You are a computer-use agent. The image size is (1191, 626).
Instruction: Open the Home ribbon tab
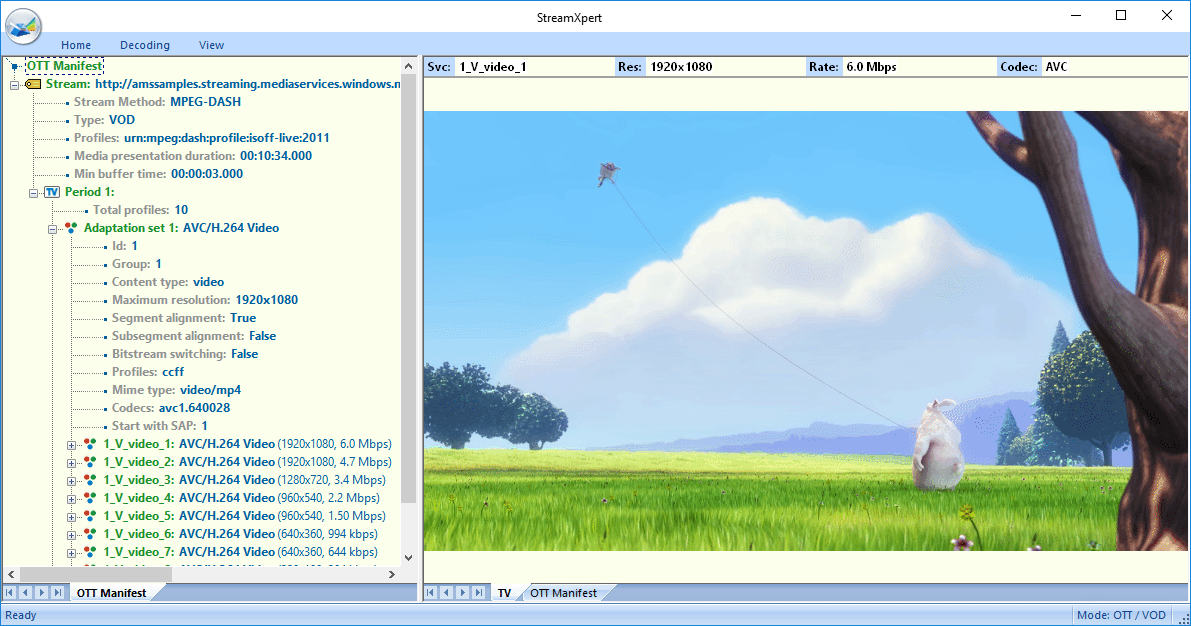pyautogui.click(x=76, y=45)
